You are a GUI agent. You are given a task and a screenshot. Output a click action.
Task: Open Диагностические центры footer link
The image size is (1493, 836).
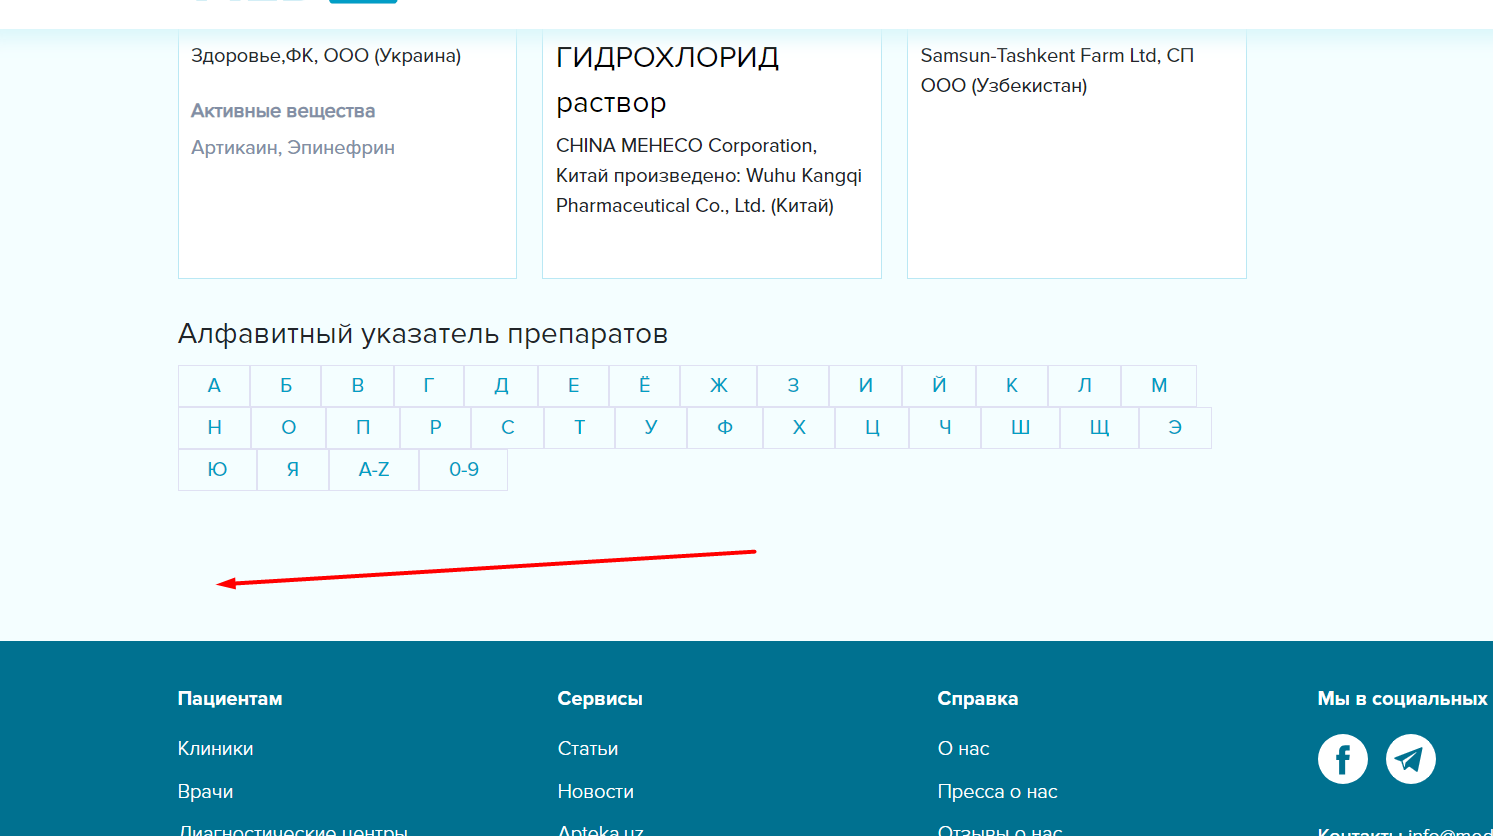click(x=293, y=829)
